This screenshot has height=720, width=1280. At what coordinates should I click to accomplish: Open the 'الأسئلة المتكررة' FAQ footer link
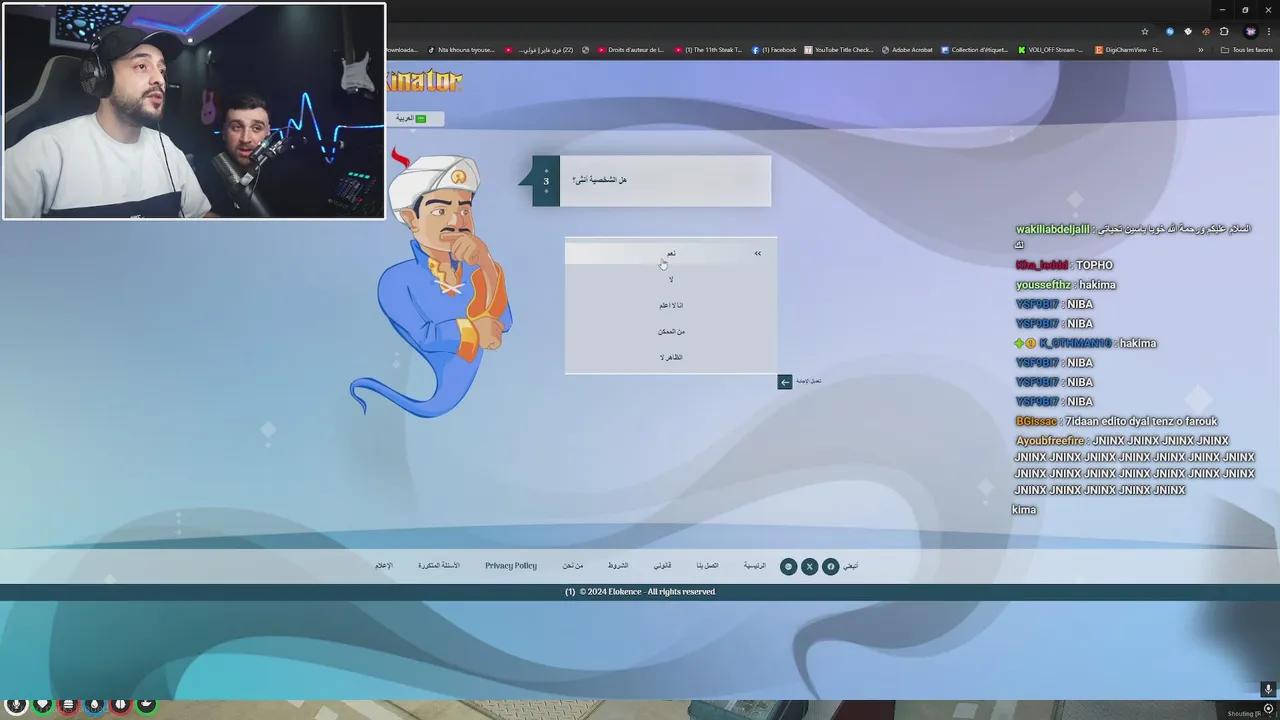coord(439,566)
